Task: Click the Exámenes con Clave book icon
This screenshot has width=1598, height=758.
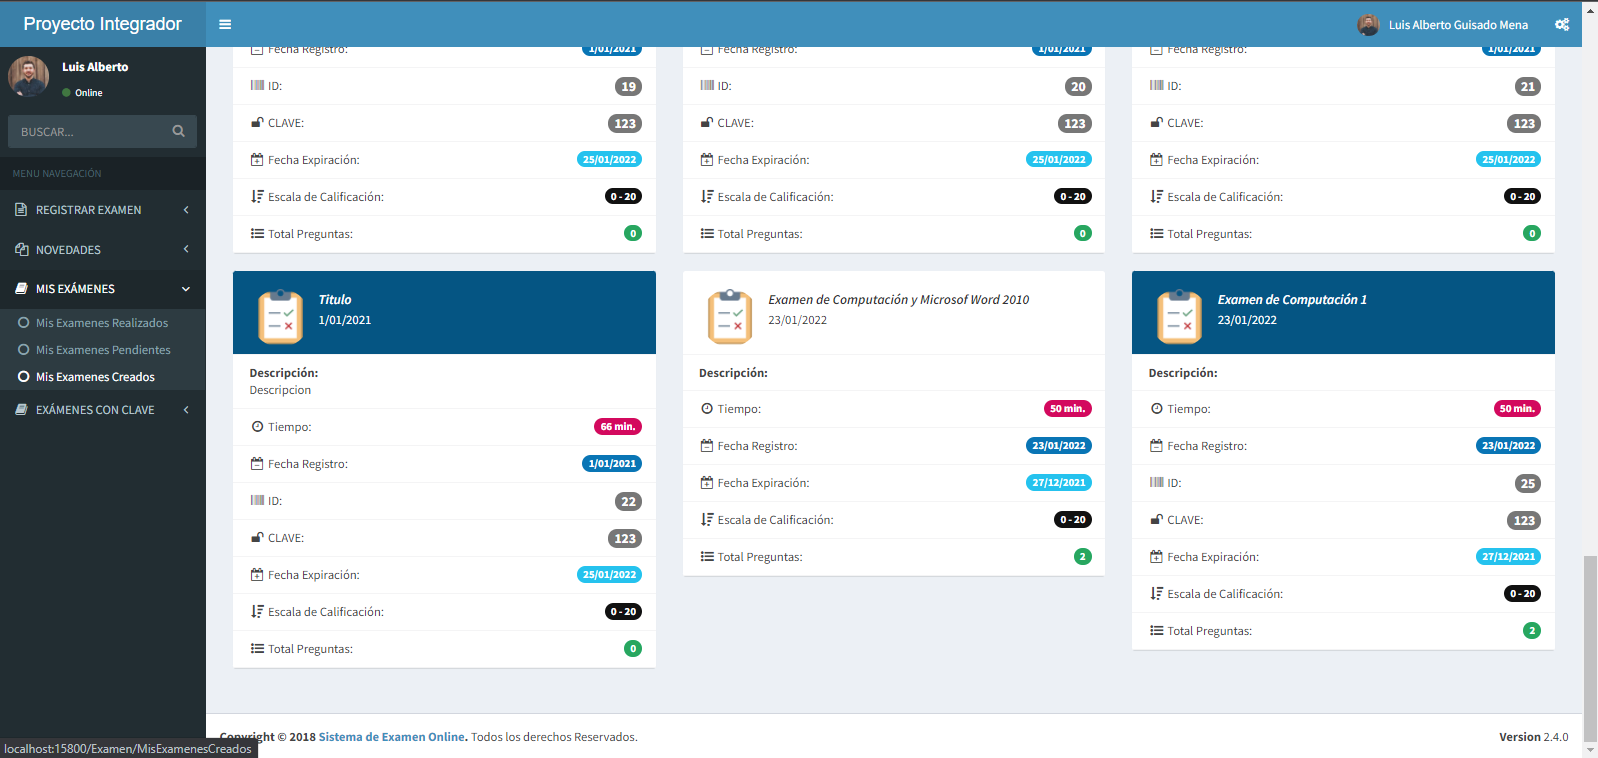Action: pos(21,410)
